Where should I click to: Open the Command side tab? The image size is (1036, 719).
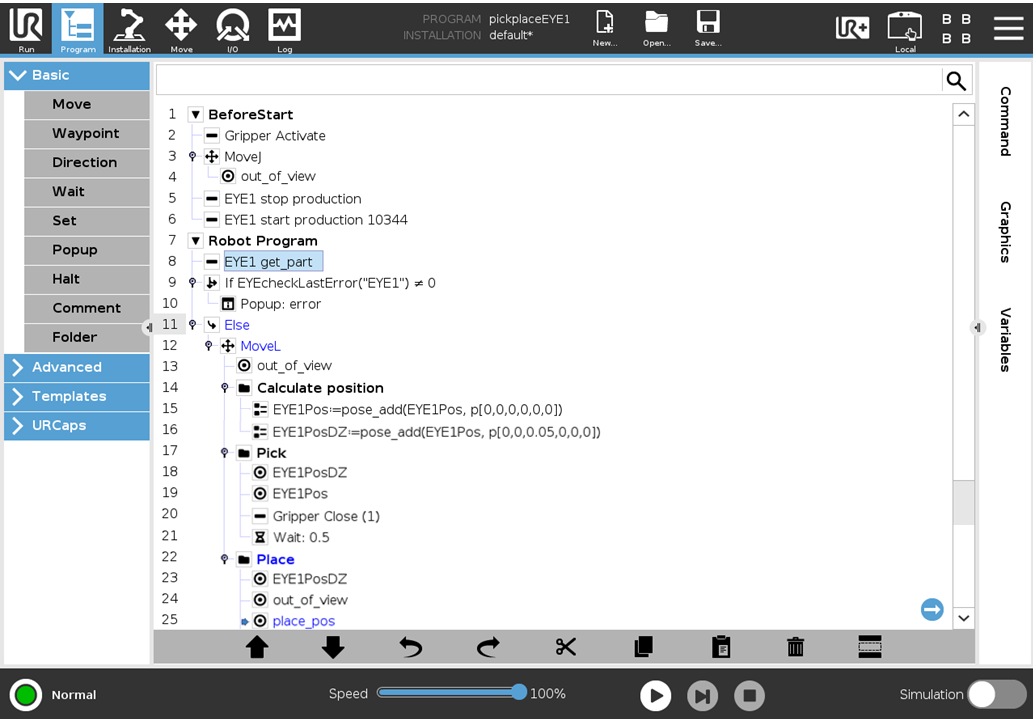(x=1005, y=122)
